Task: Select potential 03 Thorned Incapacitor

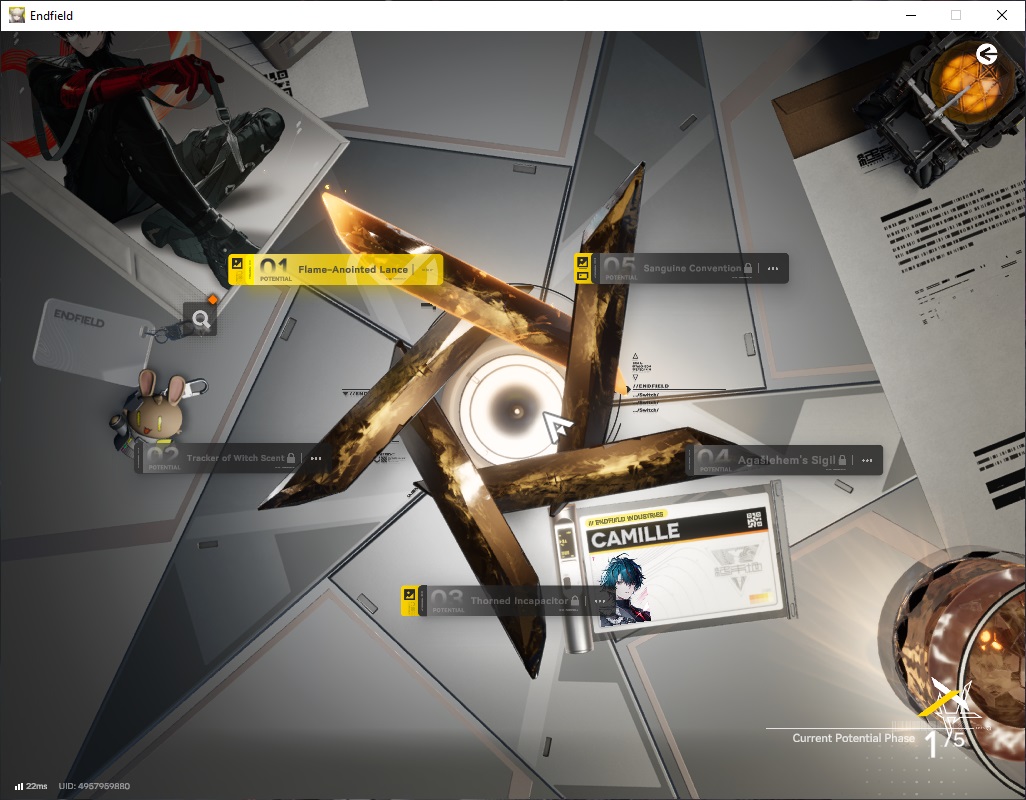Action: (x=507, y=600)
